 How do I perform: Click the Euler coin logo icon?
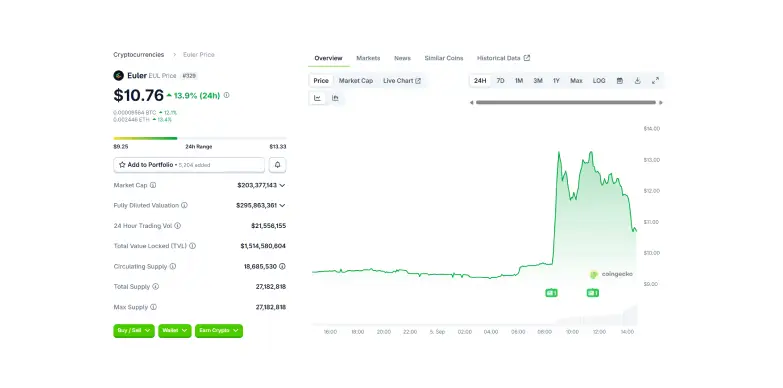(x=118, y=75)
